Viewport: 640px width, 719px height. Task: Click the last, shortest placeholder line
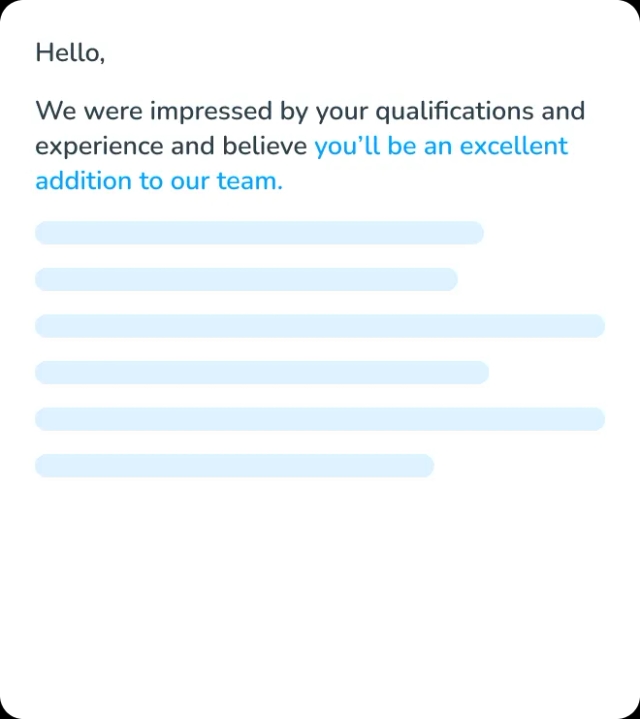[234, 465]
